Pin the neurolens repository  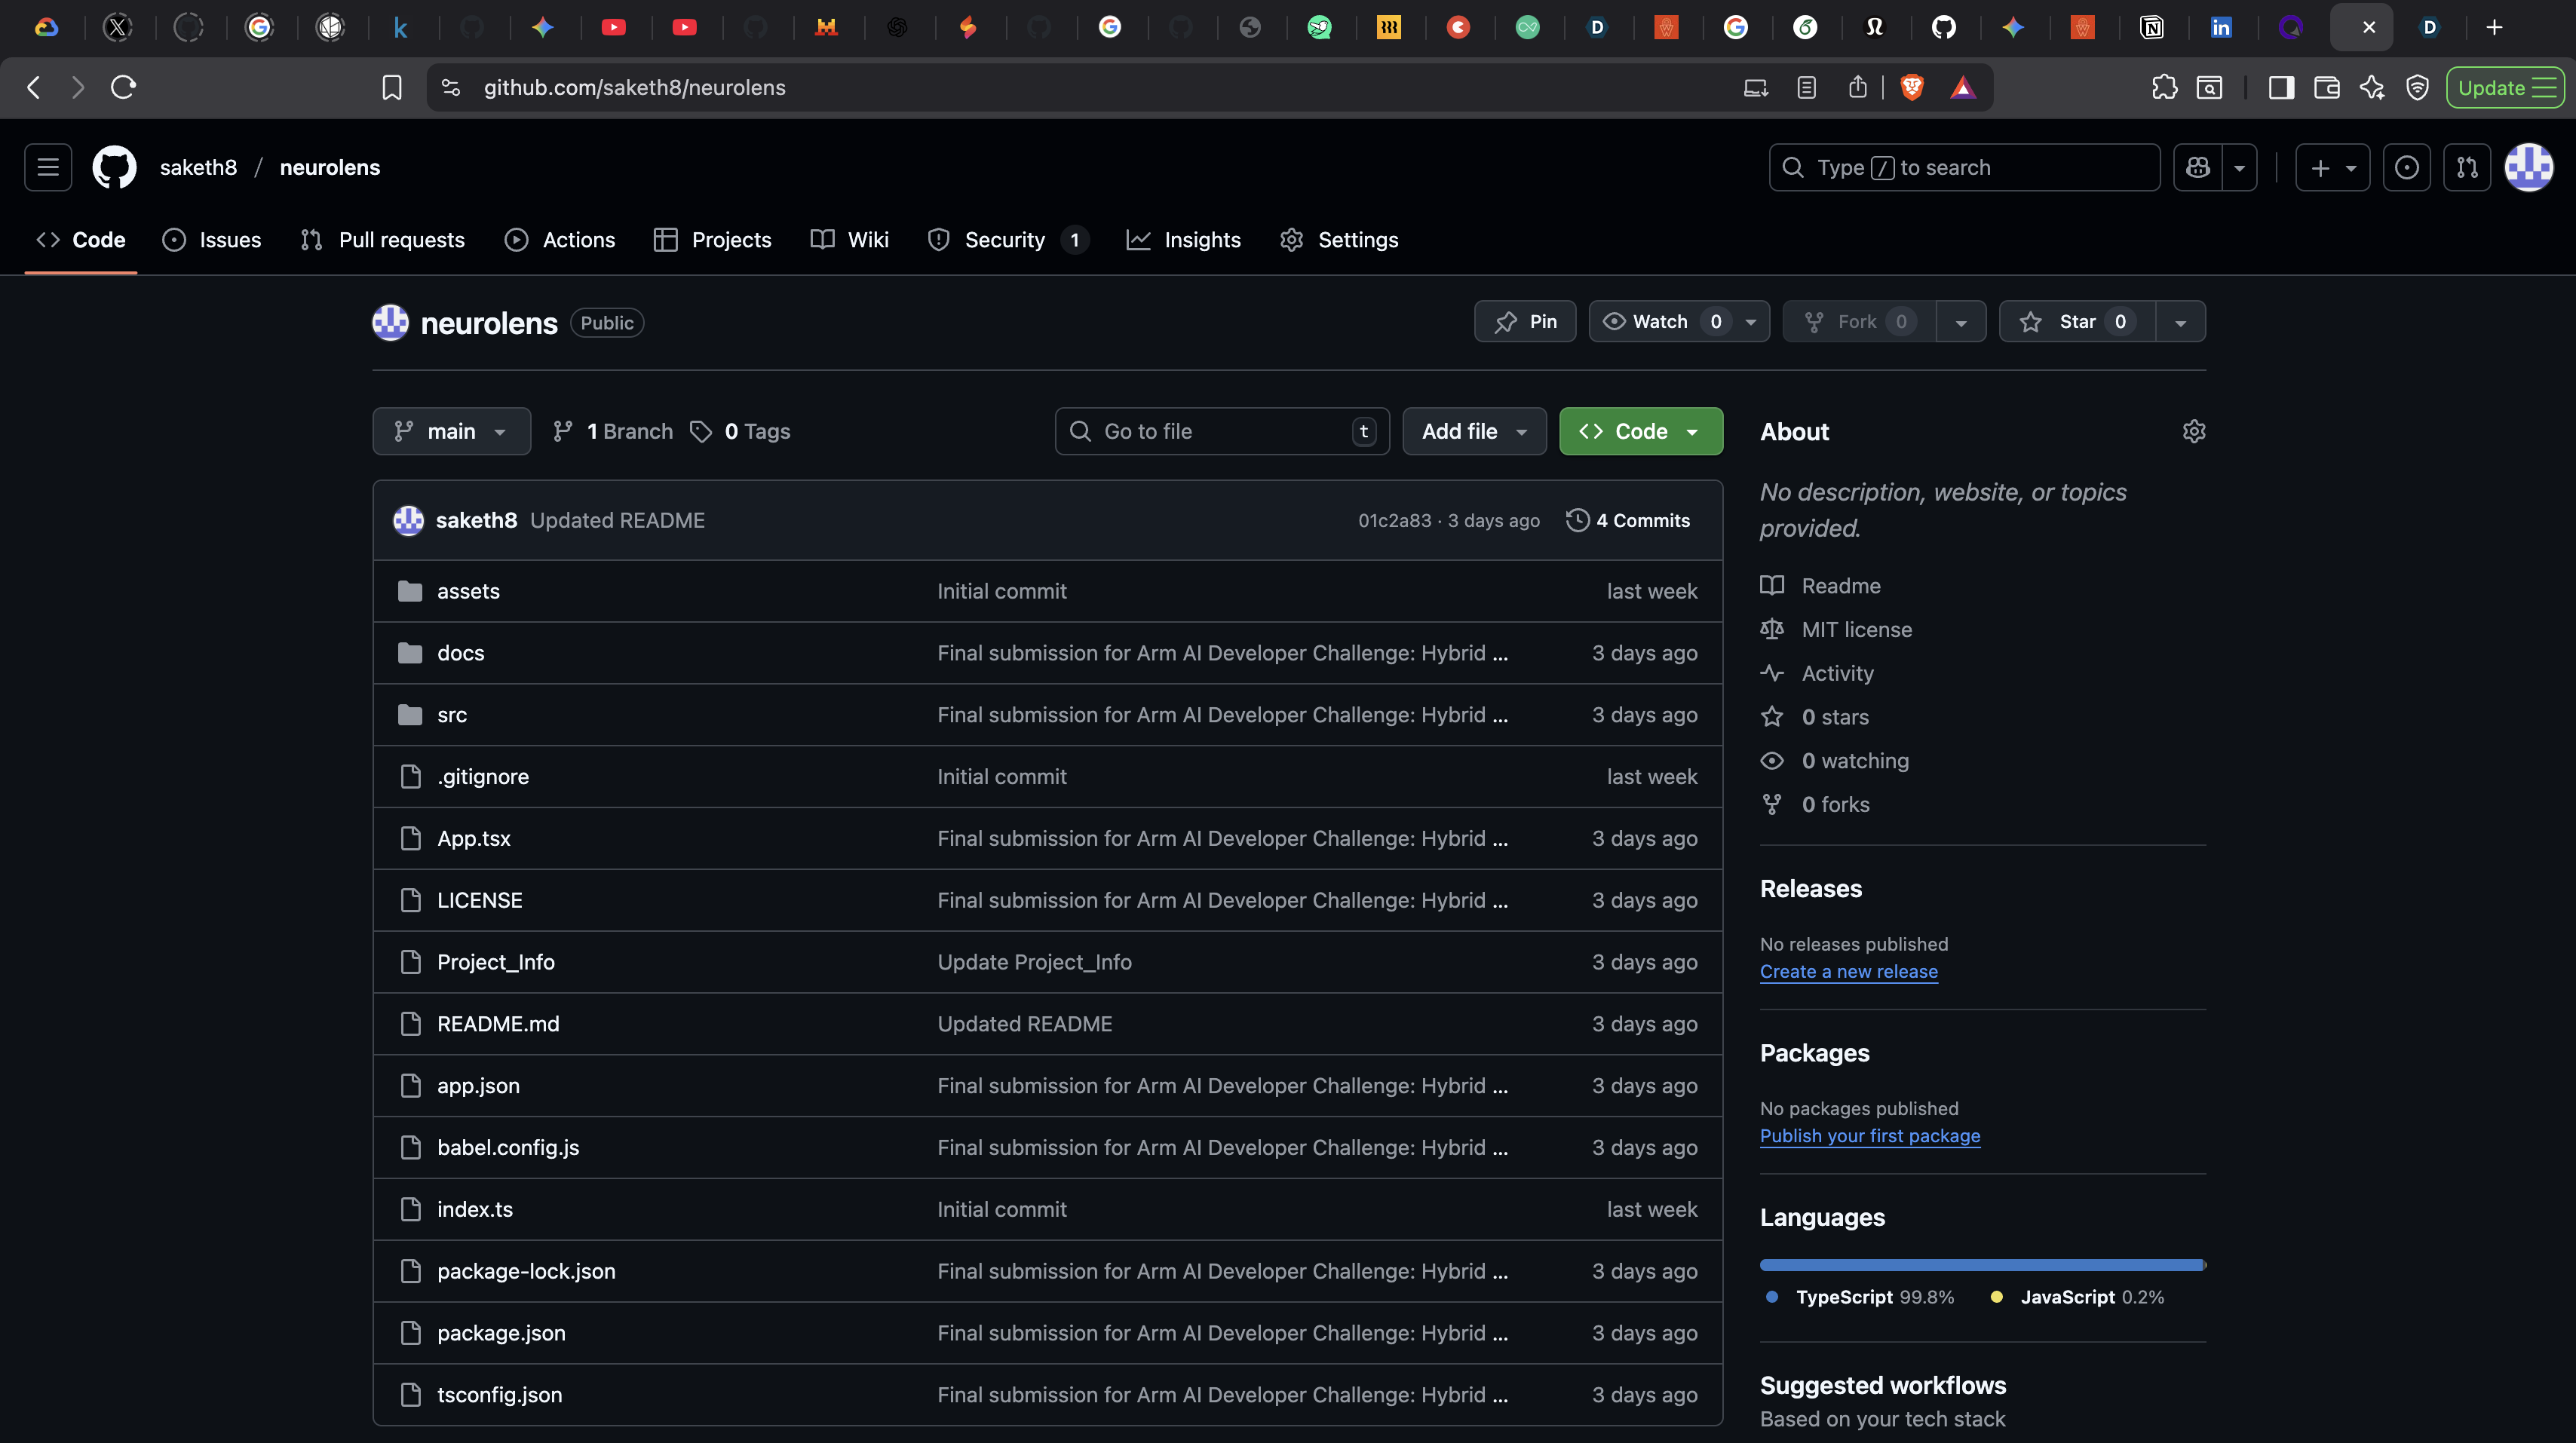[x=1525, y=321]
